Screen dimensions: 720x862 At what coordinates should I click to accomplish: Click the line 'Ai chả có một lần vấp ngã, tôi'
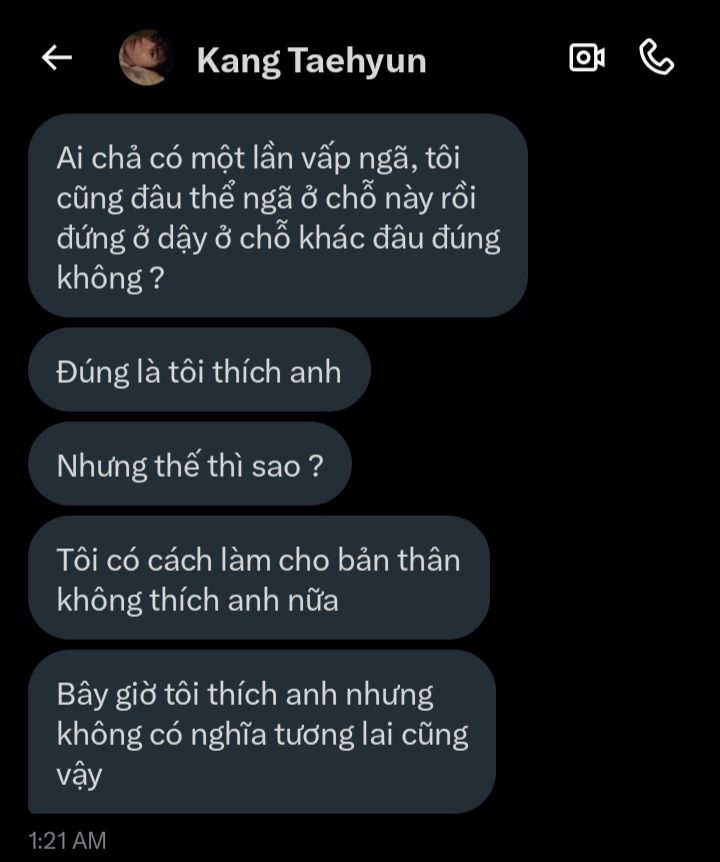pyautogui.click(x=258, y=158)
